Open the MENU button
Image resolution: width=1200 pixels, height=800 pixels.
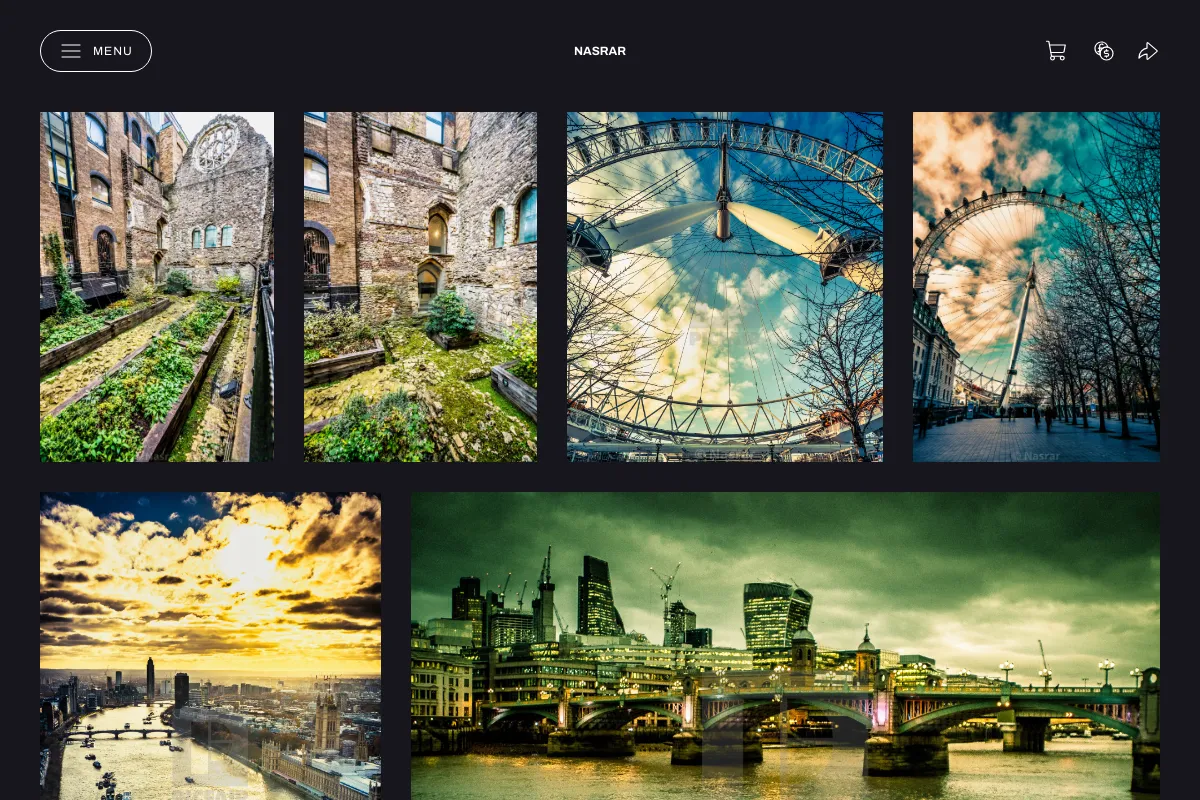(x=96, y=51)
